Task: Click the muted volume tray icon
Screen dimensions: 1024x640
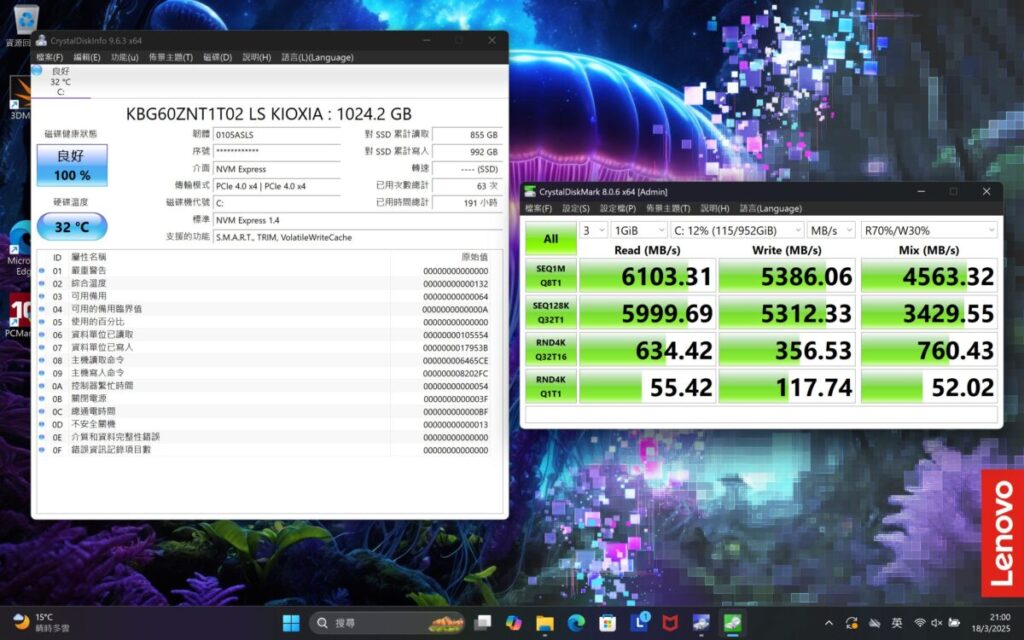Action: point(936,623)
